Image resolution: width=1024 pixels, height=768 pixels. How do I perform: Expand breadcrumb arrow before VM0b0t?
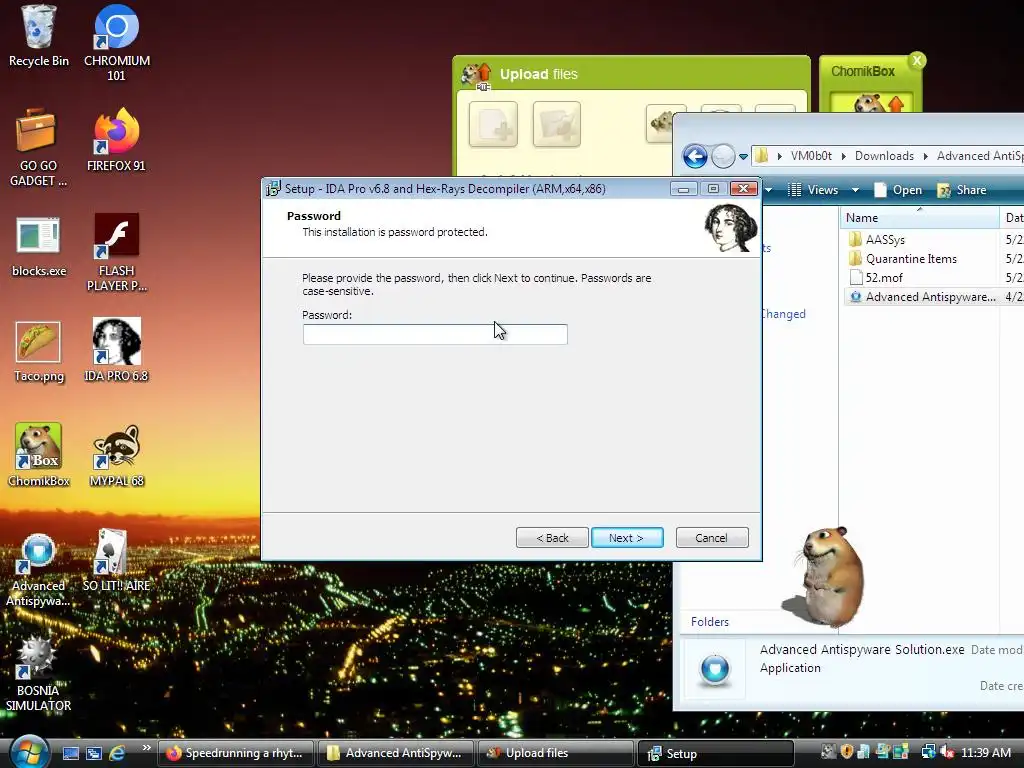pyautogui.click(x=780, y=156)
